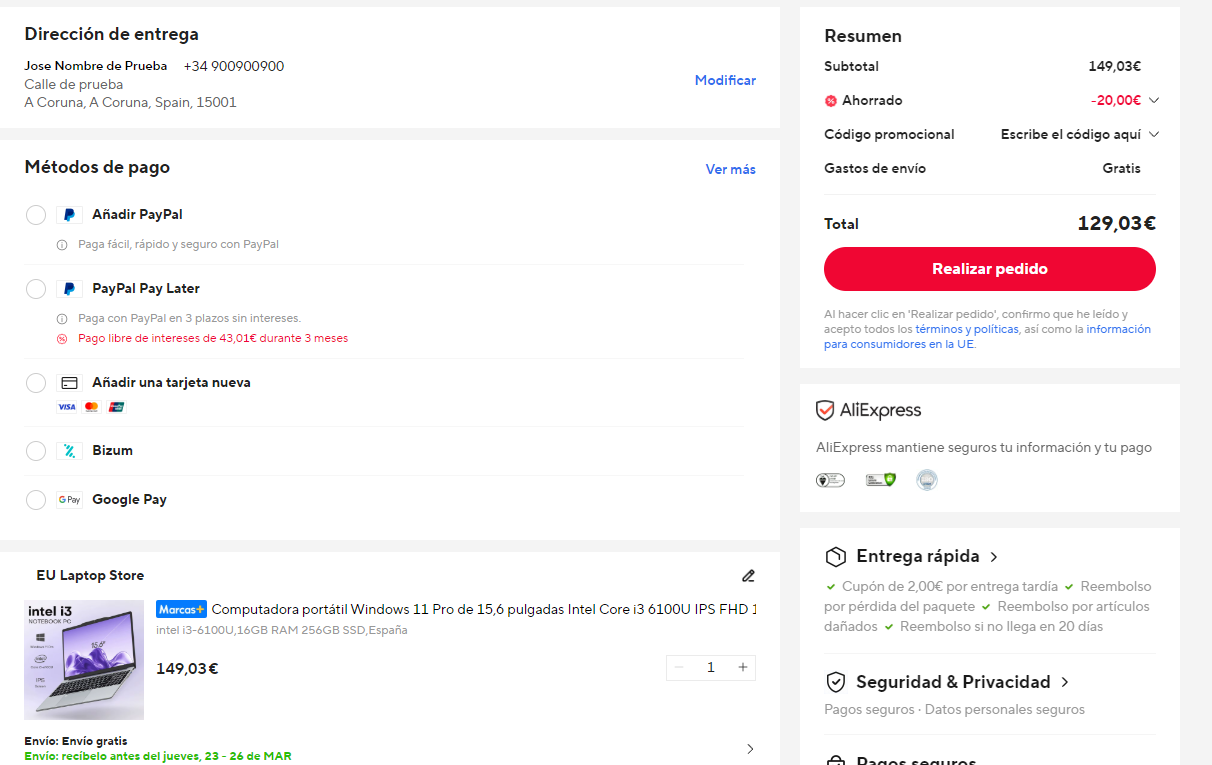Open shipping options arrow for Envío gratis
Viewport: 1212px width, 765px height.
coord(750,749)
